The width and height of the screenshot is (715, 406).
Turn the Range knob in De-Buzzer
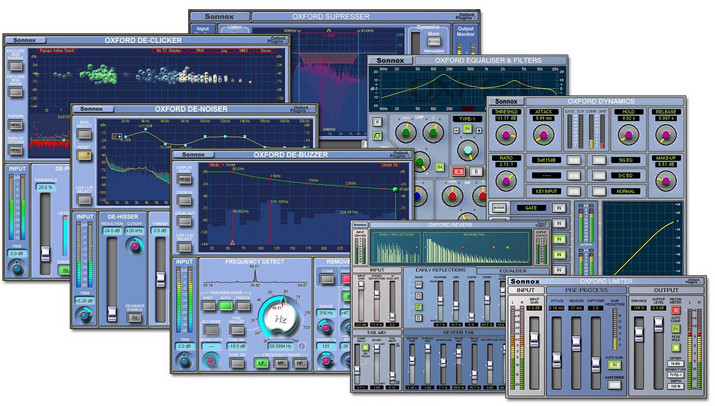(x=325, y=327)
